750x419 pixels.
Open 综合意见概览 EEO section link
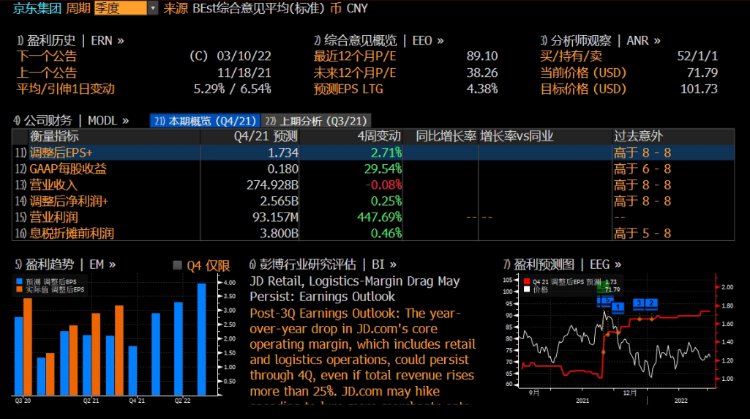pyautogui.click(x=379, y=41)
